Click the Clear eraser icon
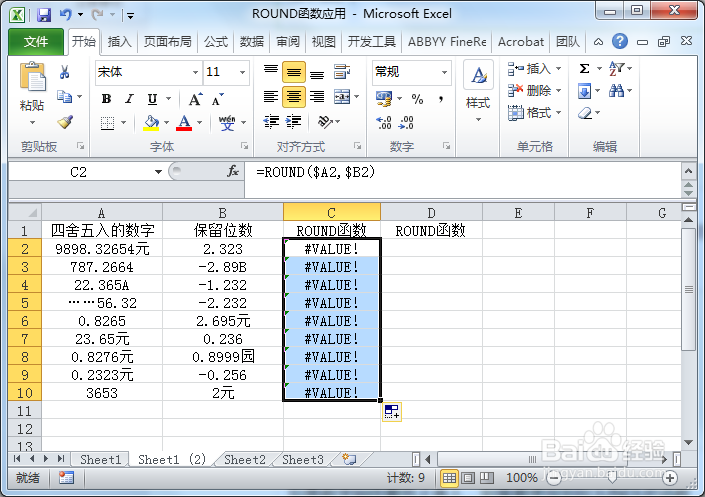The width and height of the screenshot is (705, 497). [585, 113]
